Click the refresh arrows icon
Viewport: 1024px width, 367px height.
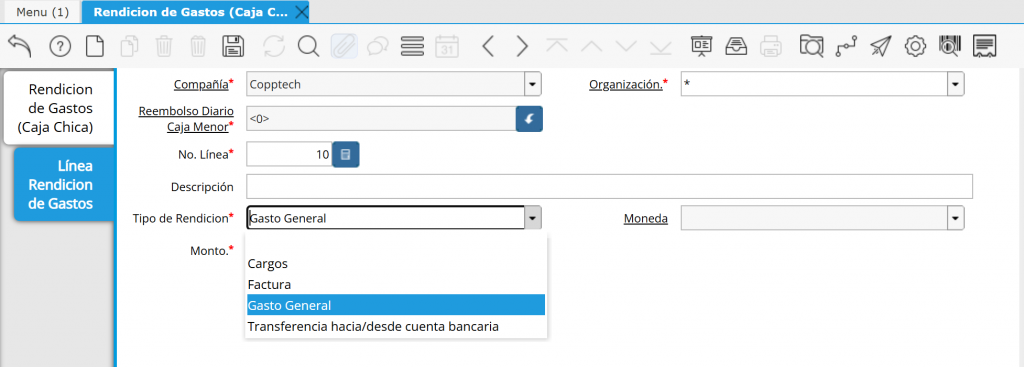pyautogui.click(x=274, y=46)
